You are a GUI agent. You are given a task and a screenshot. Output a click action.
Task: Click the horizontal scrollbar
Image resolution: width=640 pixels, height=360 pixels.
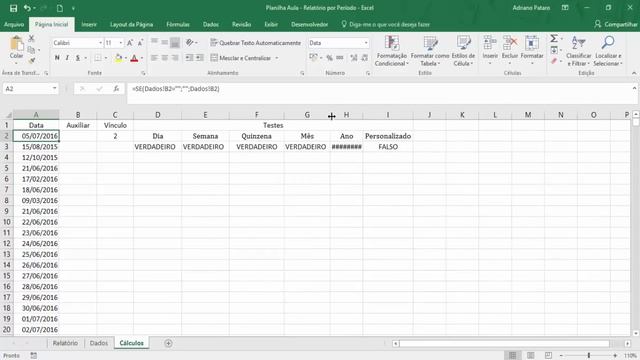504,344
